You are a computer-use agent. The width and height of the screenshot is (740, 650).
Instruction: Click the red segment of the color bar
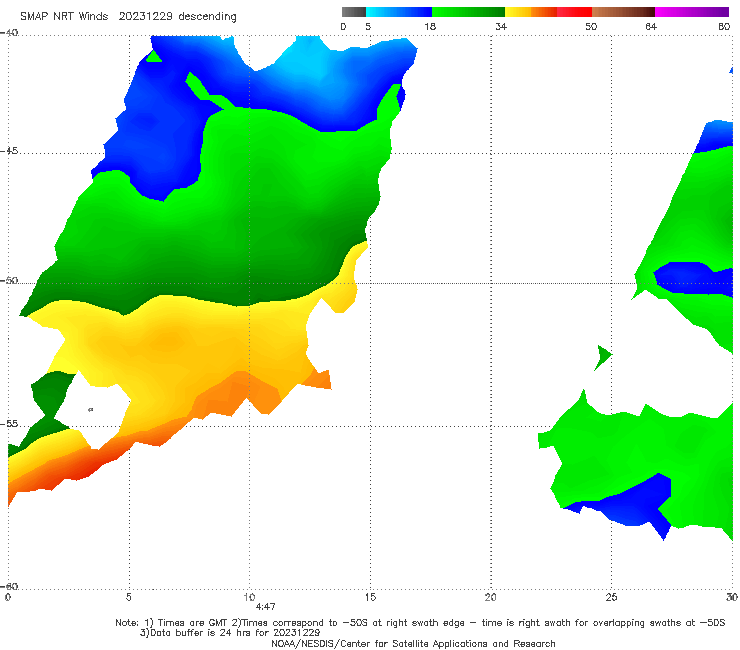pyautogui.click(x=574, y=12)
